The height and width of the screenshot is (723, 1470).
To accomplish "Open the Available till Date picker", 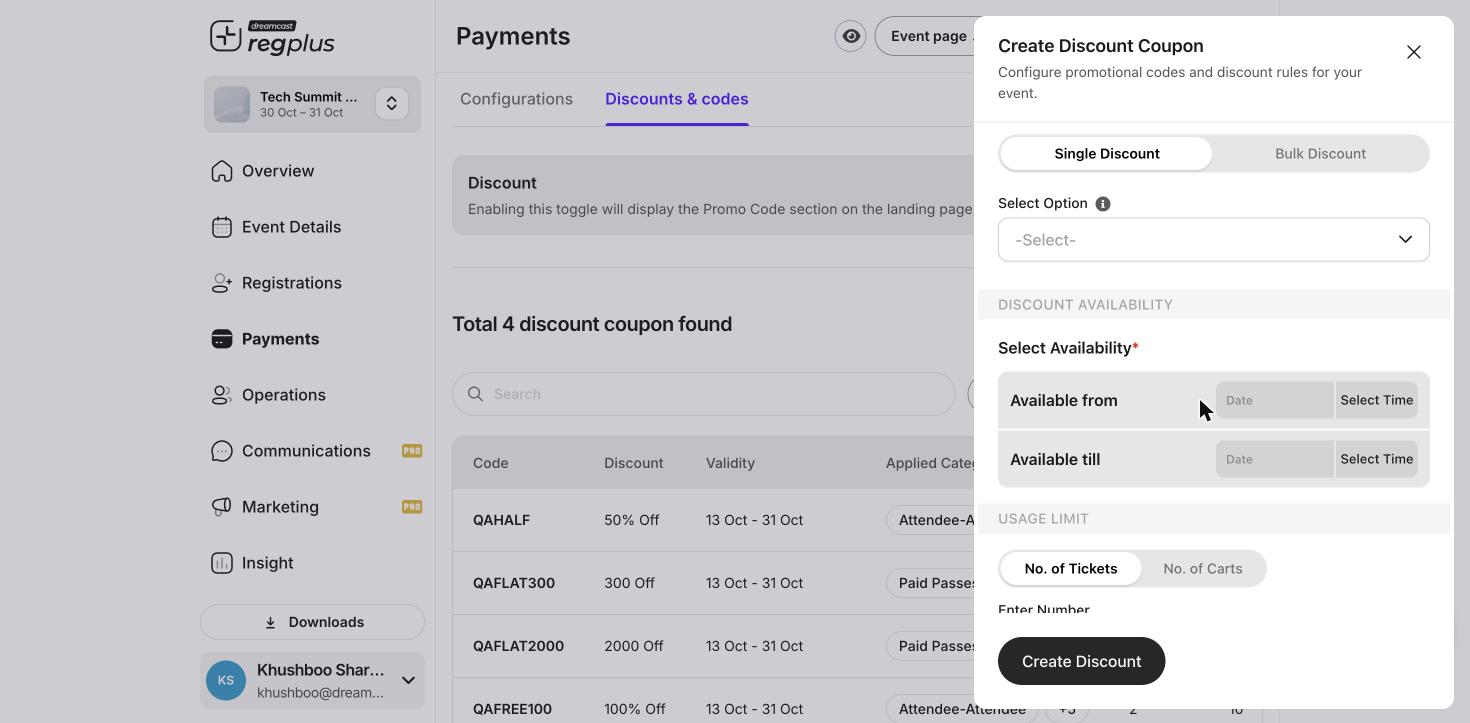I will [x=1274, y=459].
